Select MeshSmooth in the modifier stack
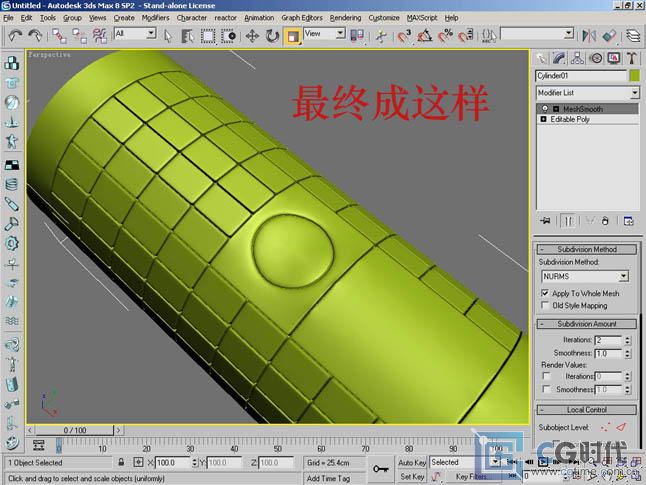Image resolution: width=646 pixels, height=485 pixels. (583, 109)
